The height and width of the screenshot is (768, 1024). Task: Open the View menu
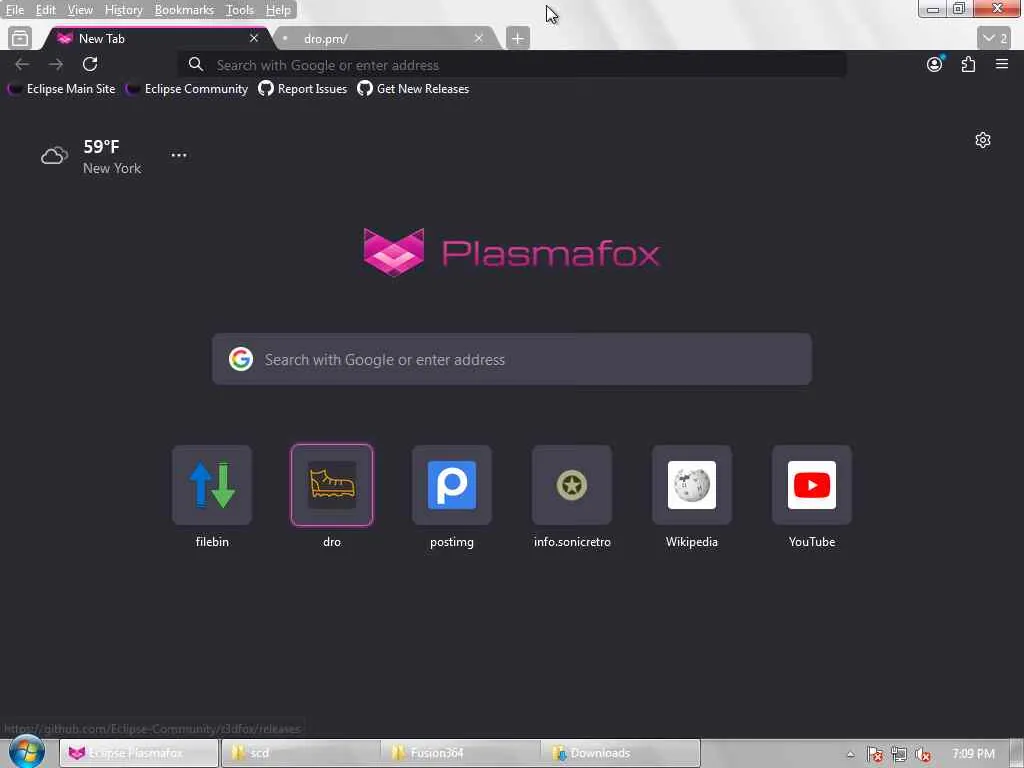80,10
